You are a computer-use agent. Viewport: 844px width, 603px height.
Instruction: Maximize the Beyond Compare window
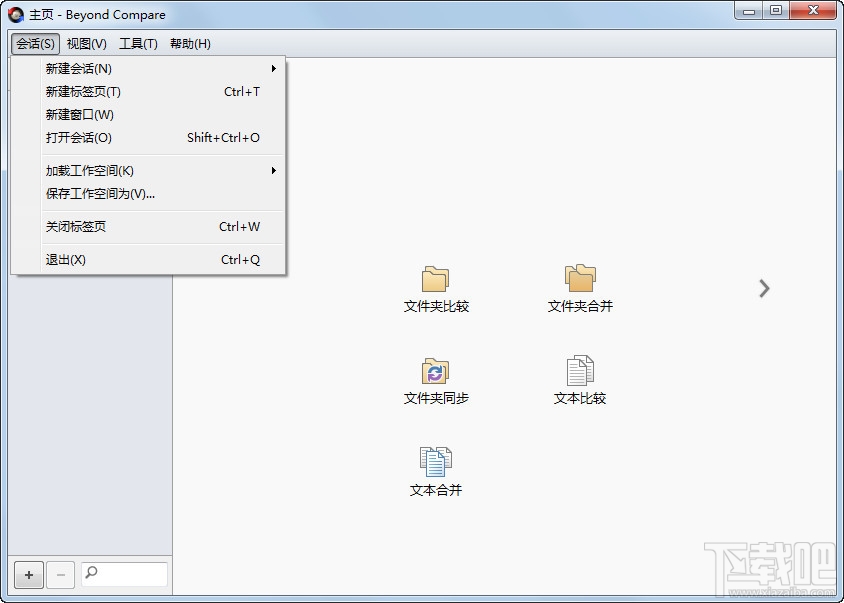(776, 11)
